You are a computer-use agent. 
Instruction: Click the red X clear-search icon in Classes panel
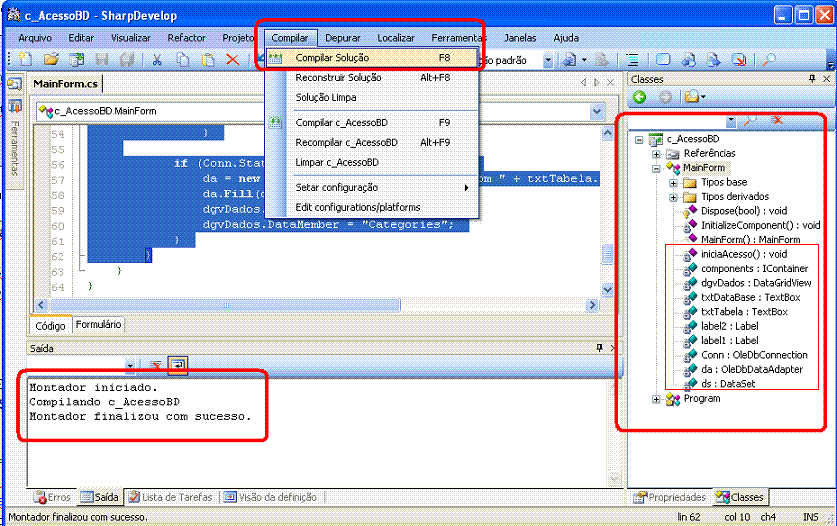pos(777,121)
